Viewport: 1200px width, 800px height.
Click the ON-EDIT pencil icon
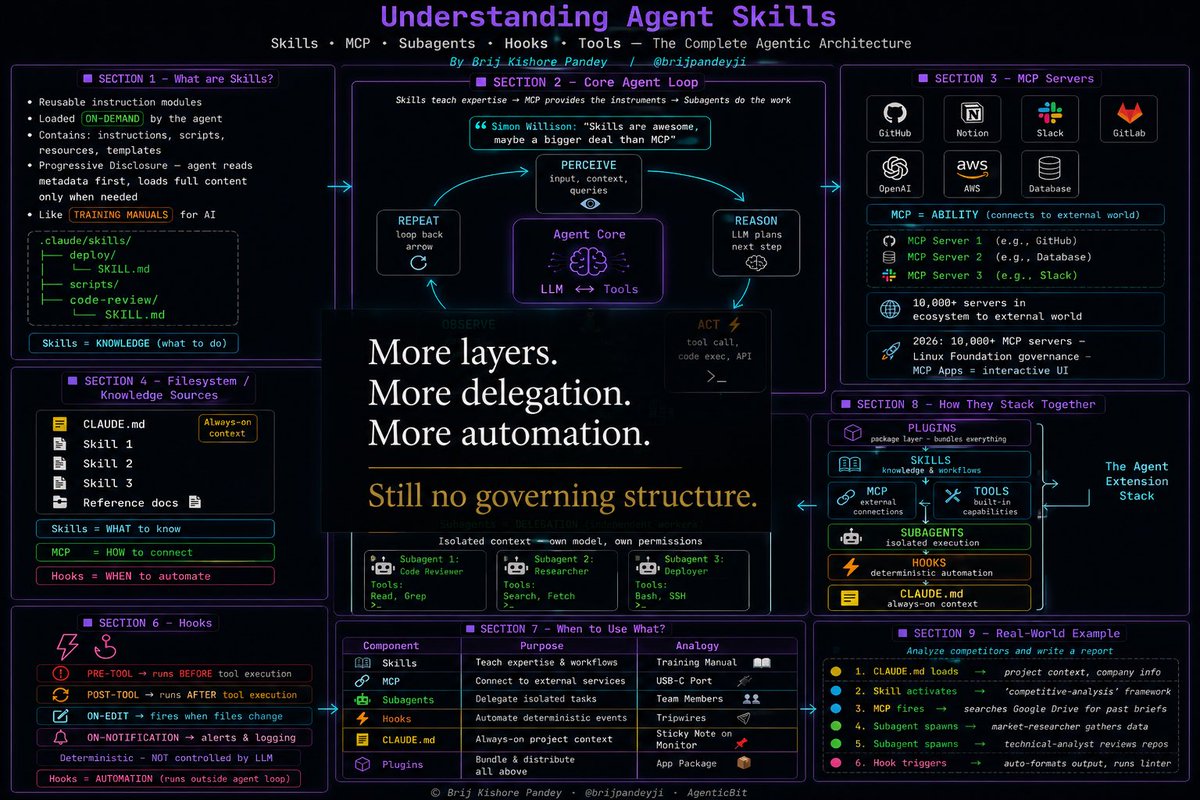pyautogui.click(x=60, y=716)
